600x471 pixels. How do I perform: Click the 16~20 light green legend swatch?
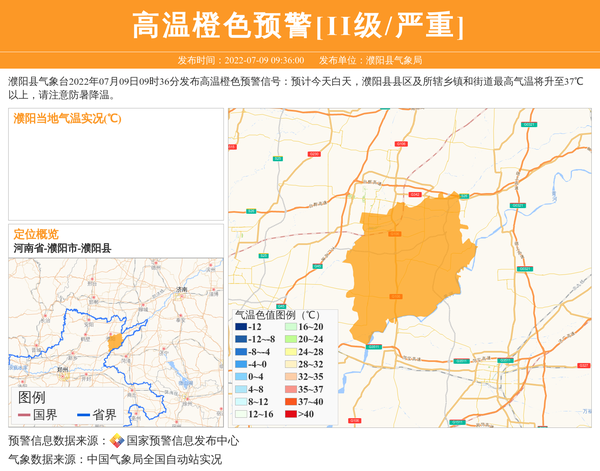[290, 327]
